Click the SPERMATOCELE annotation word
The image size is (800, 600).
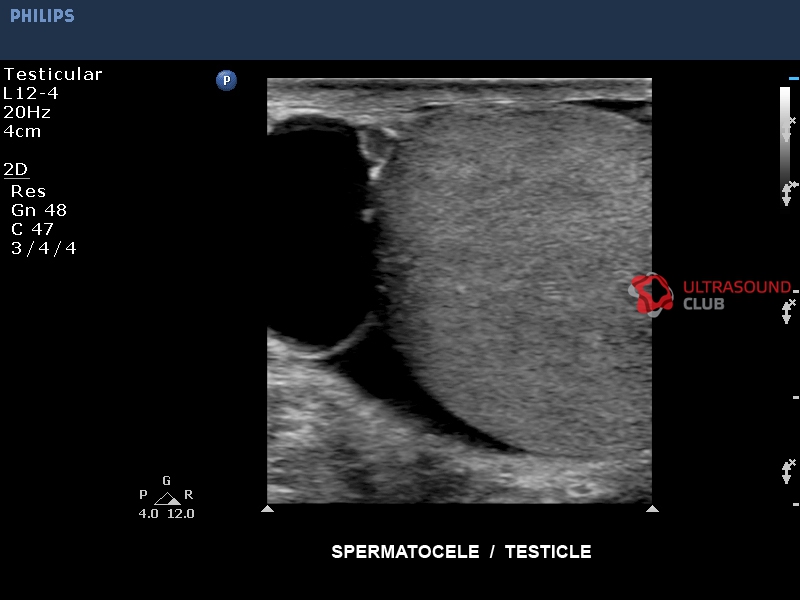[x=405, y=552]
